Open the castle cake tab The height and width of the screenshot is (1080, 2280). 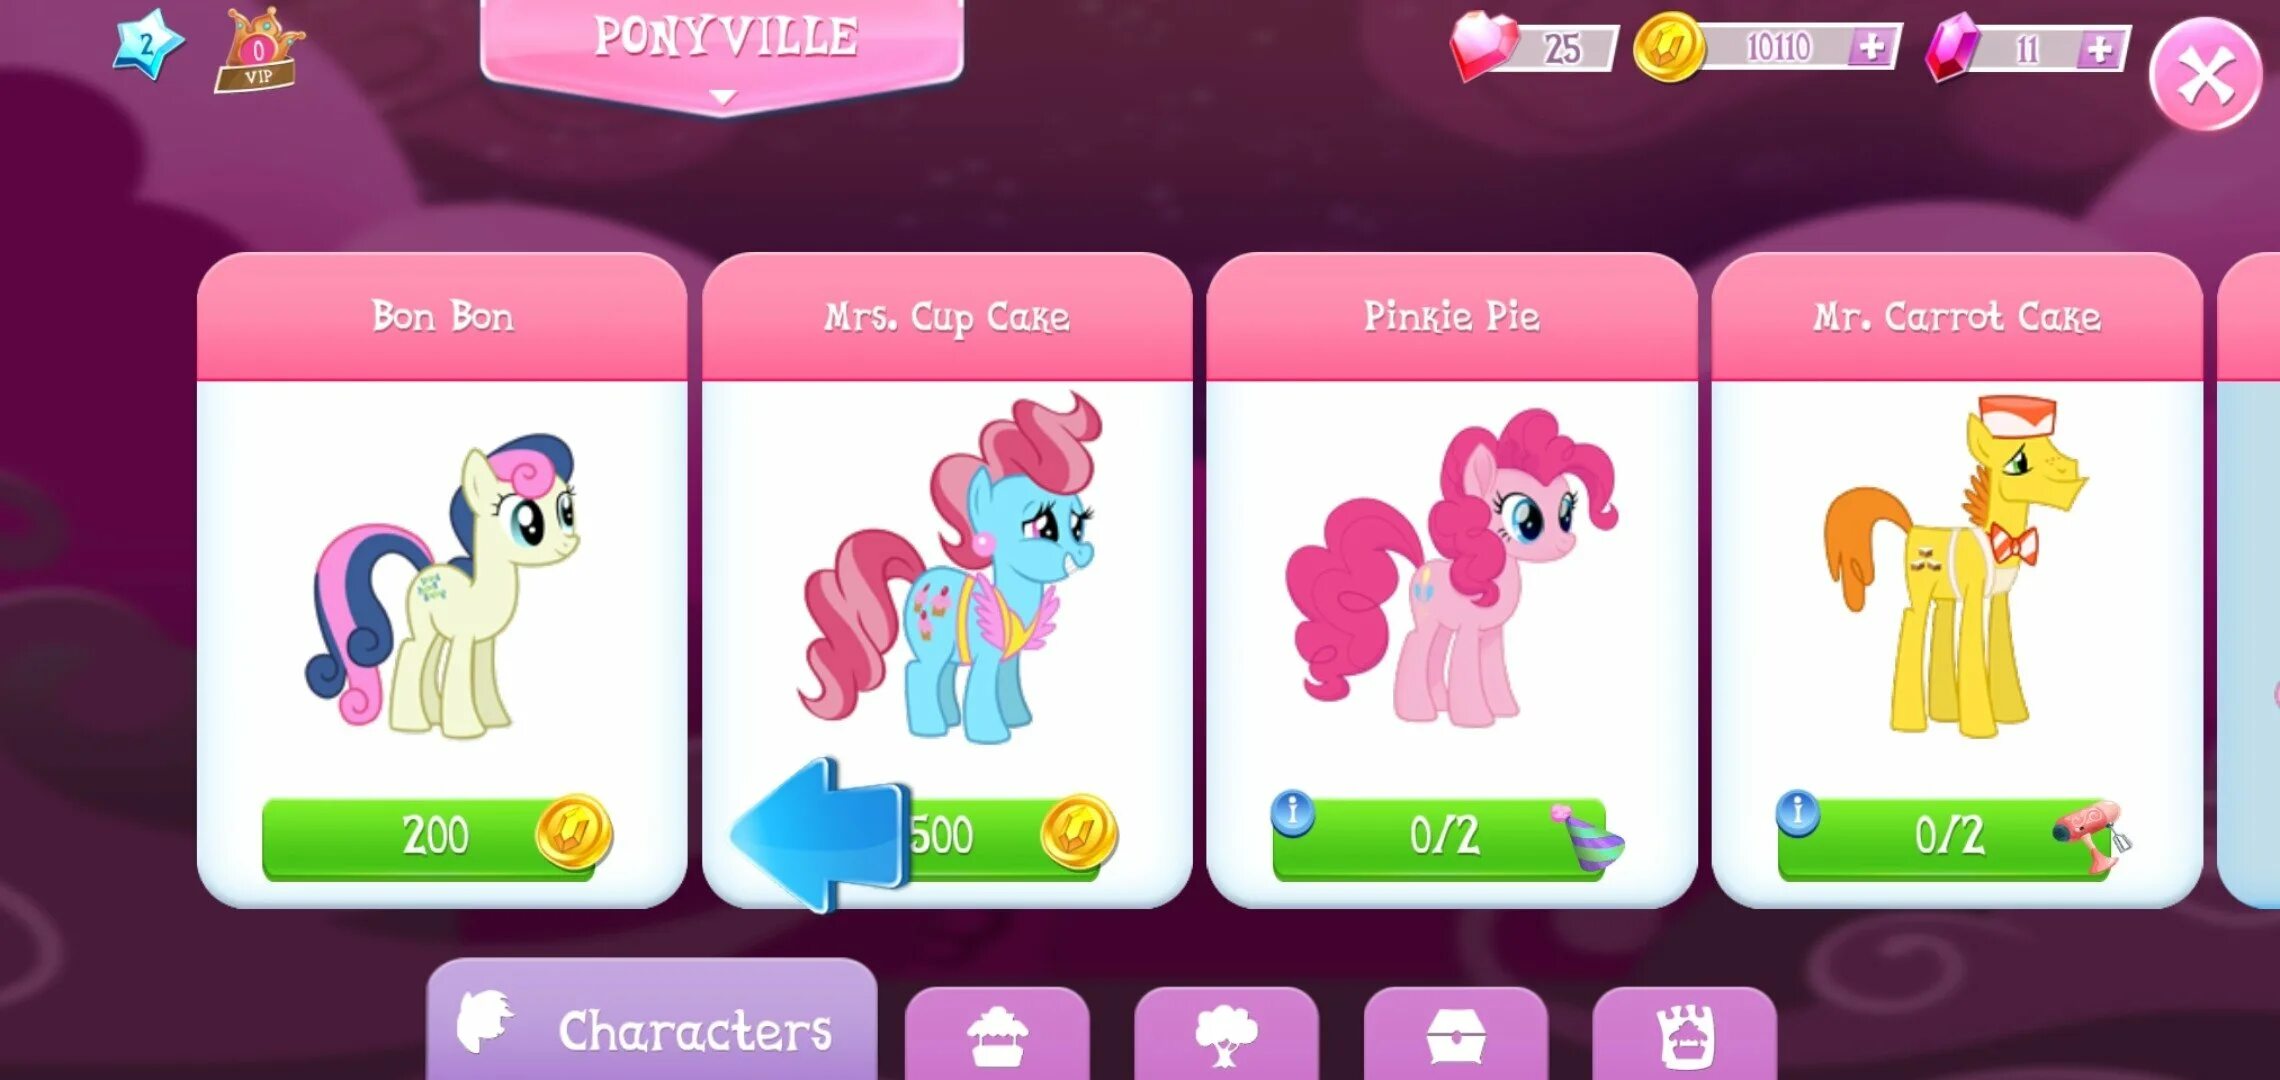click(x=1684, y=1035)
